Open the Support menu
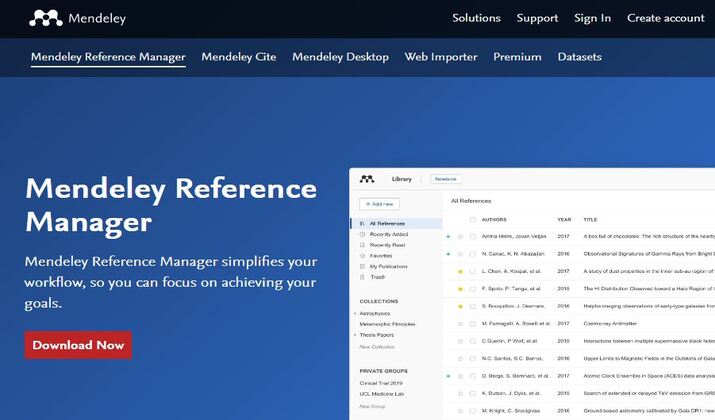715x420 pixels. point(537,18)
